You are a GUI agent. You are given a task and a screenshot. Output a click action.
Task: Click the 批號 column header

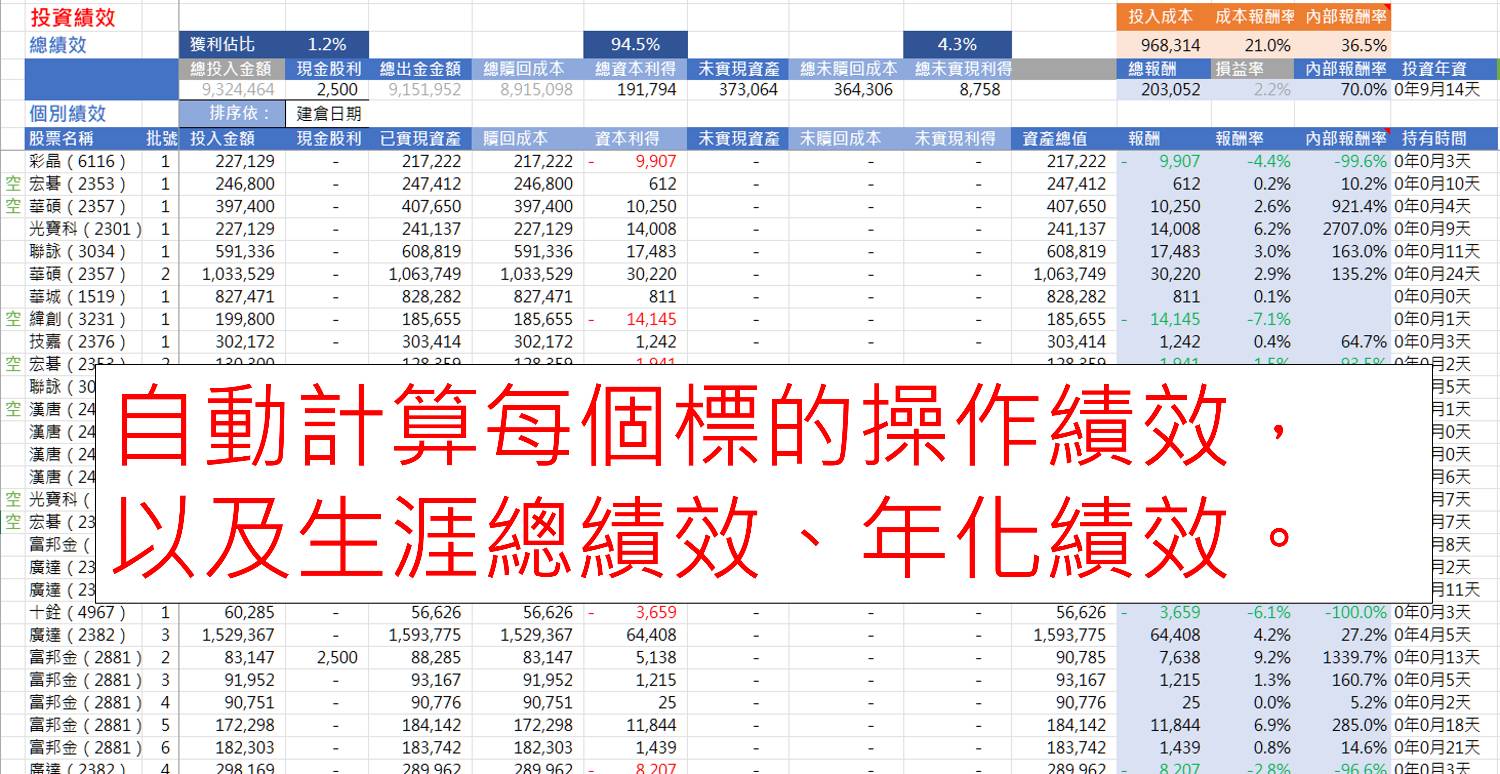click(160, 139)
